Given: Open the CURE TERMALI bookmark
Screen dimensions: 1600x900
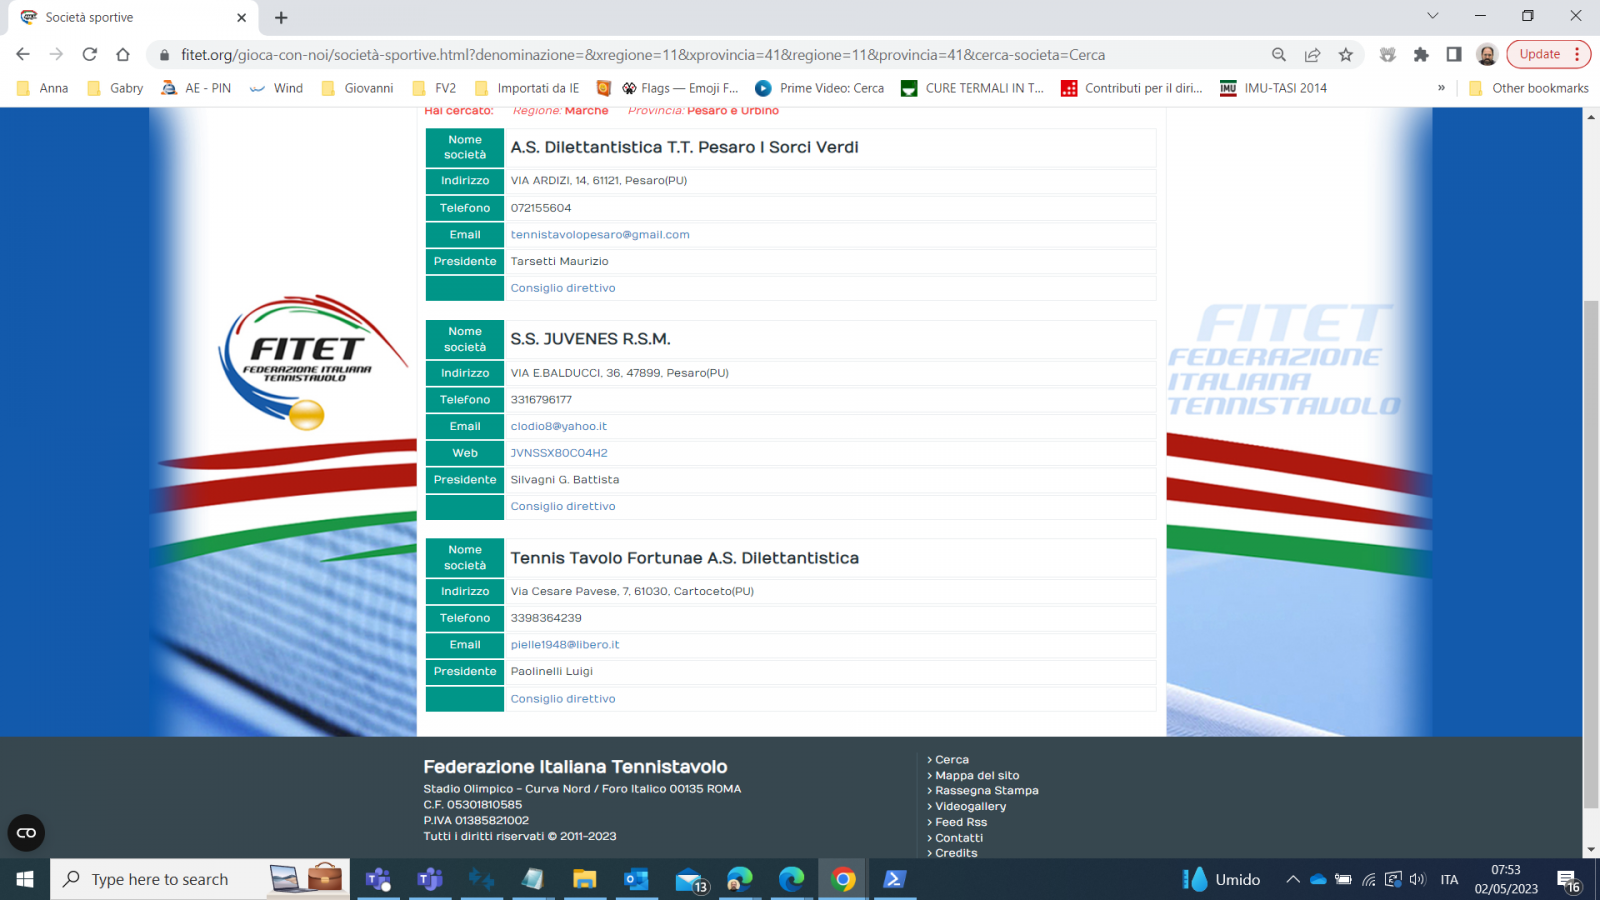Looking at the screenshot, I should click(973, 88).
